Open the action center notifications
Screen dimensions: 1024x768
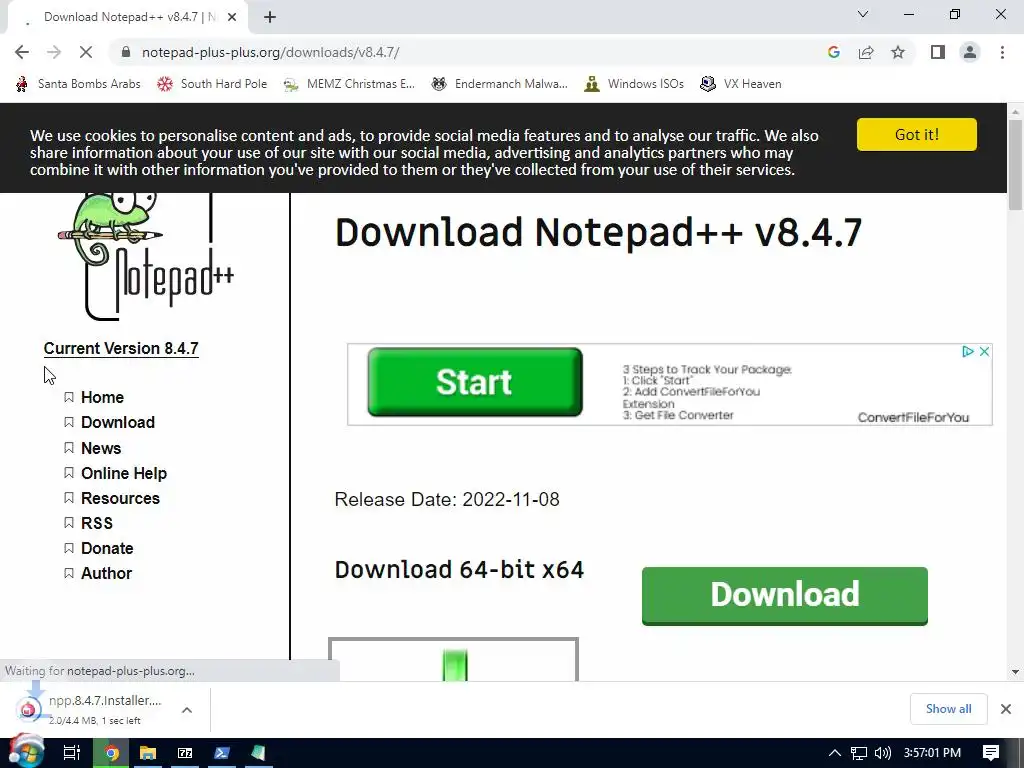(x=991, y=753)
